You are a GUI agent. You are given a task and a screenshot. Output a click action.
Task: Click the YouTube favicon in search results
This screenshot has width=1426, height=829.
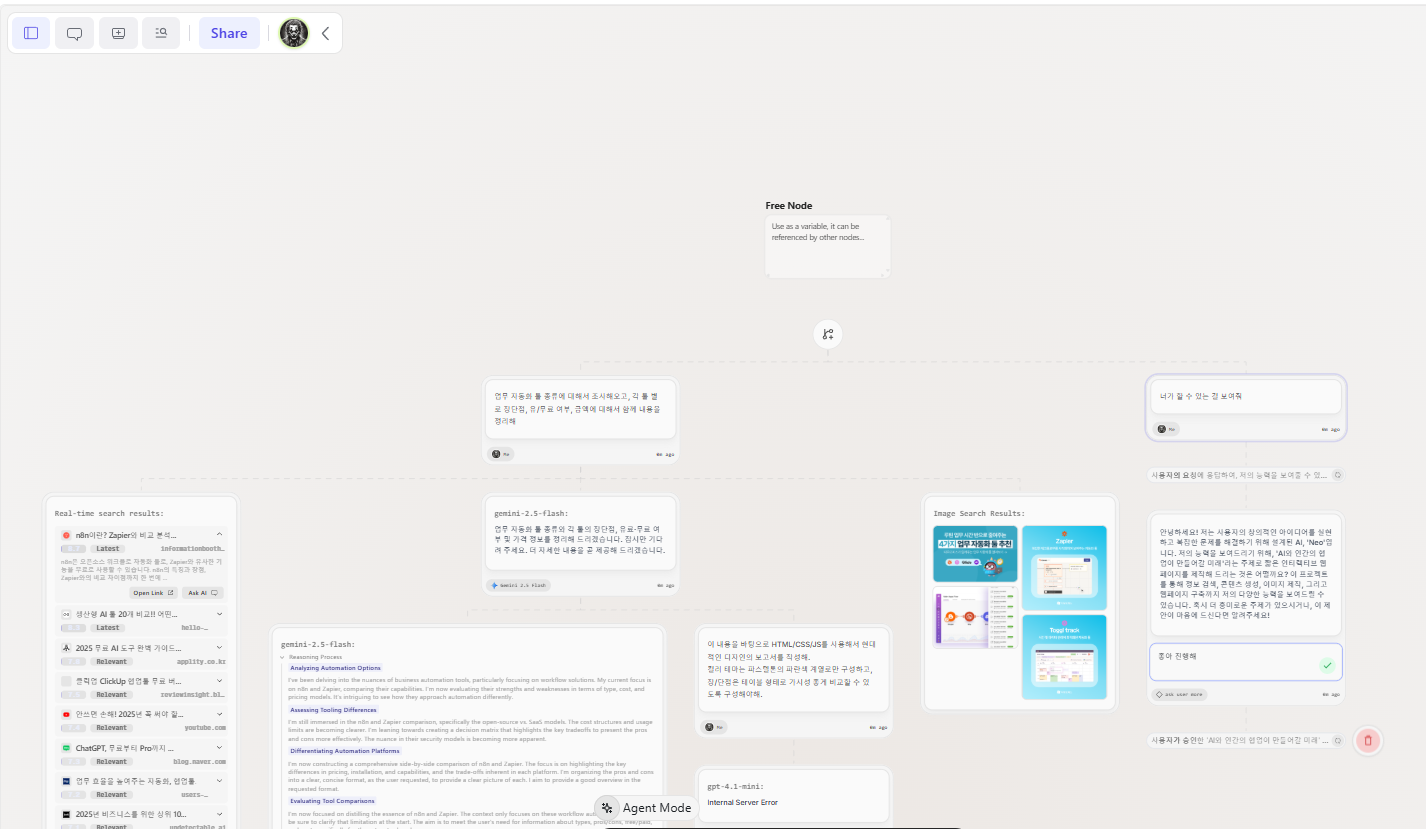point(66,714)
